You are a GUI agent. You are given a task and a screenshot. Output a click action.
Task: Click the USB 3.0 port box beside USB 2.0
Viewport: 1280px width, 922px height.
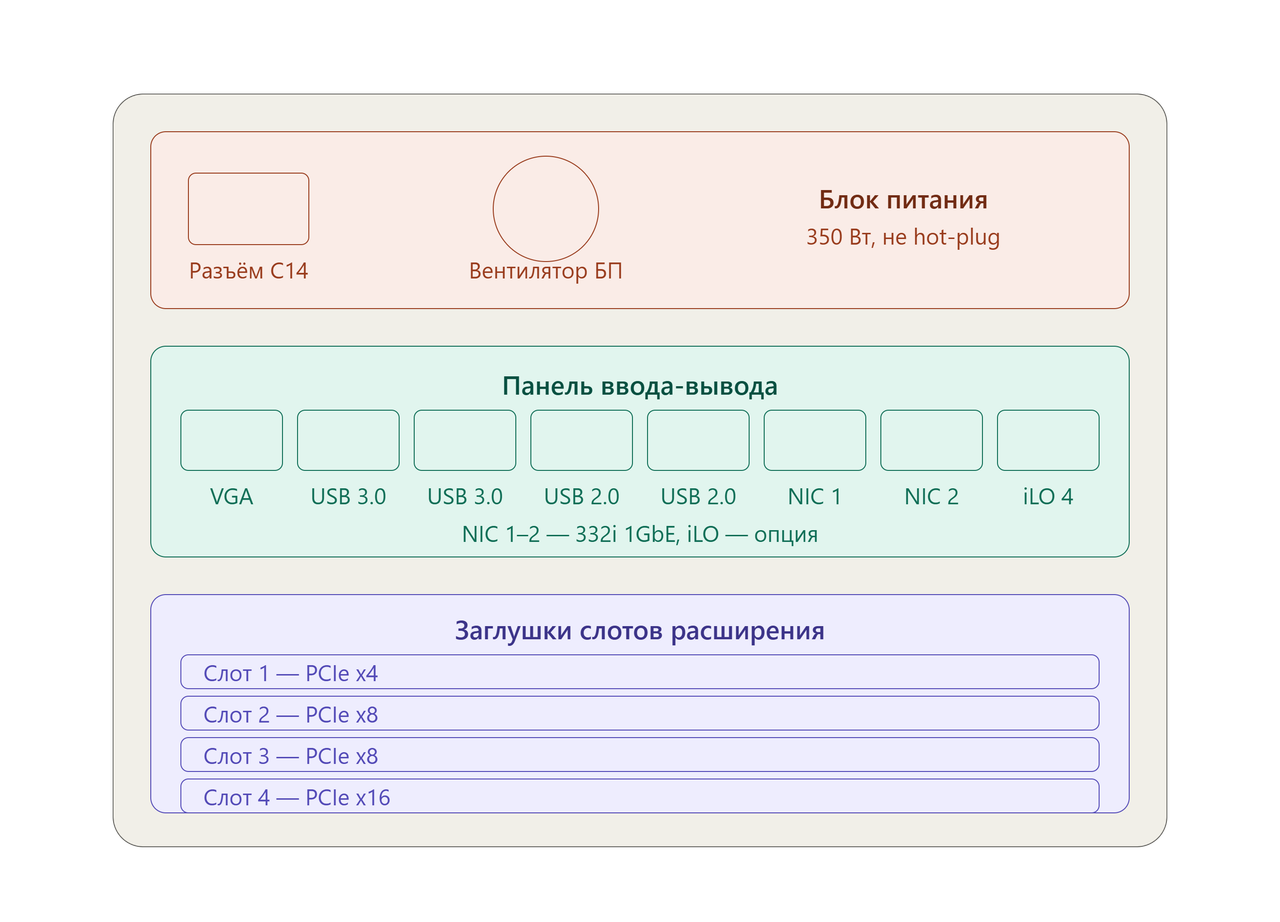pyautogui.click(x=465, y=440)
